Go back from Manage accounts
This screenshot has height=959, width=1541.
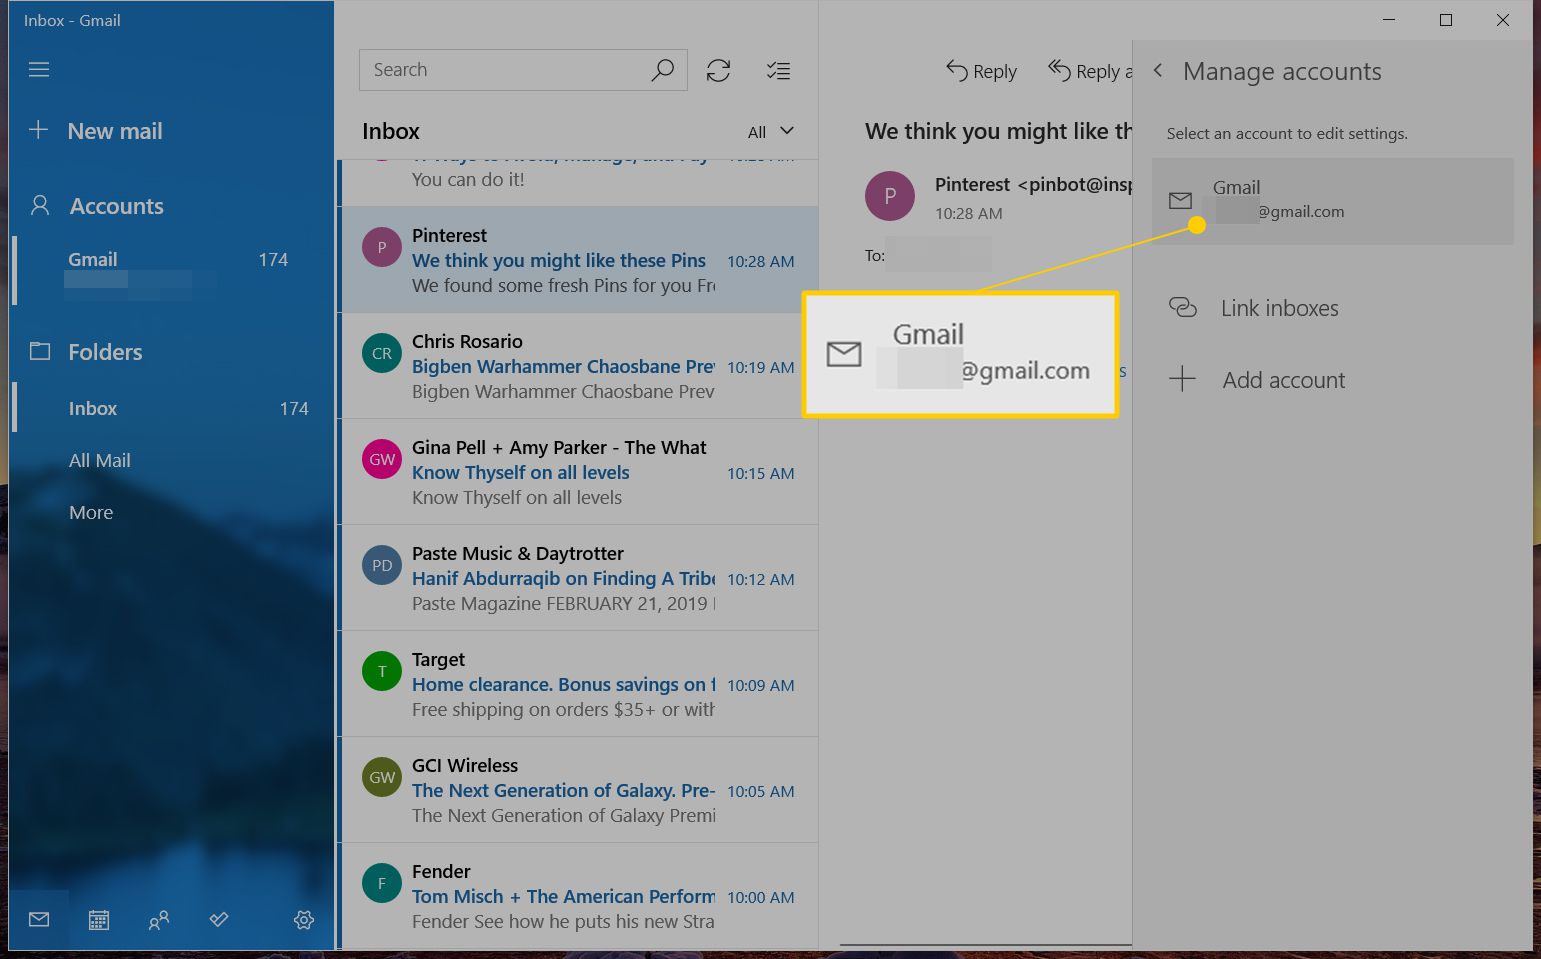pyautogui.click(x=1158, y=70)
